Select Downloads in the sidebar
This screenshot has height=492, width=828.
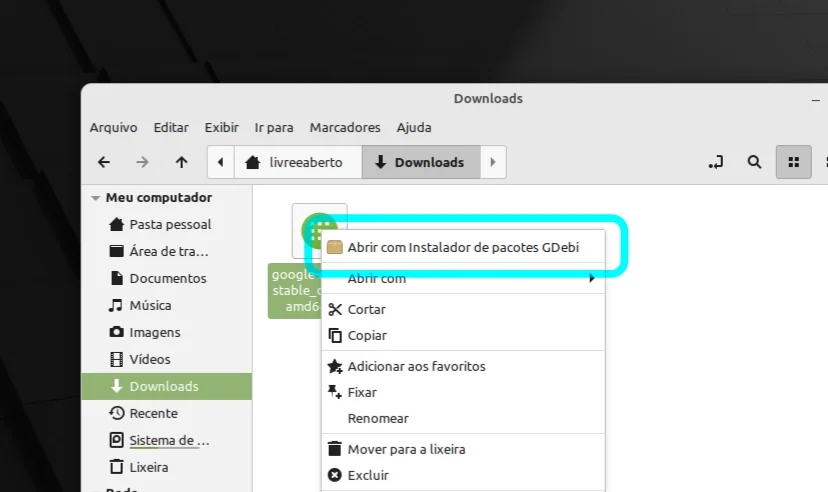tap(166, 386)
